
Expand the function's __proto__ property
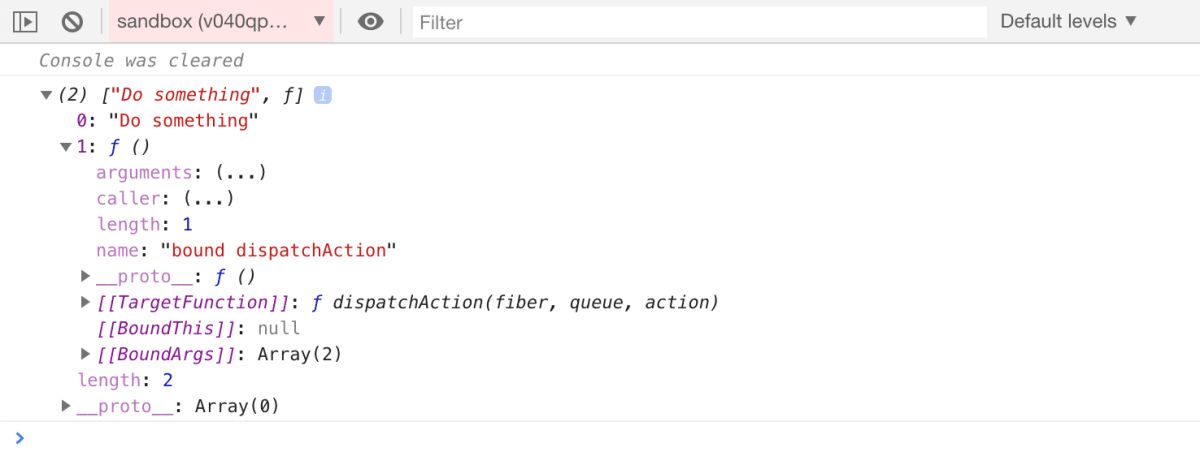86,276
